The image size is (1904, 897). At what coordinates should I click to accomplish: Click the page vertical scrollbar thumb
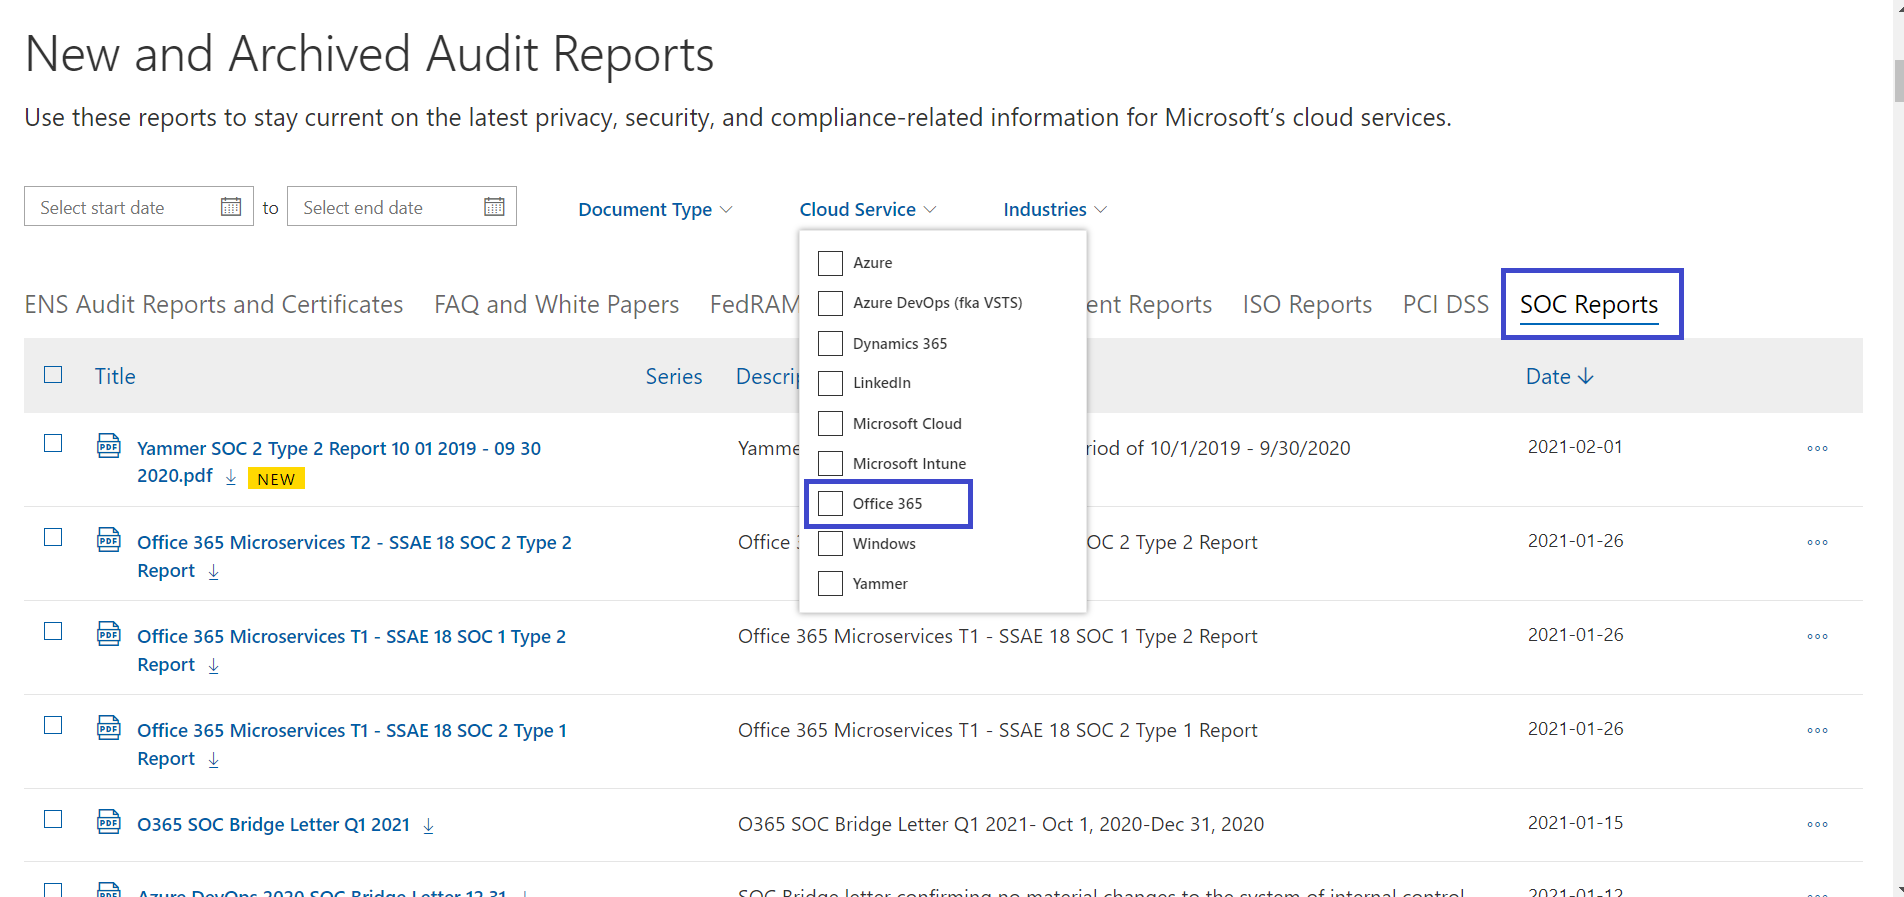1898,80
